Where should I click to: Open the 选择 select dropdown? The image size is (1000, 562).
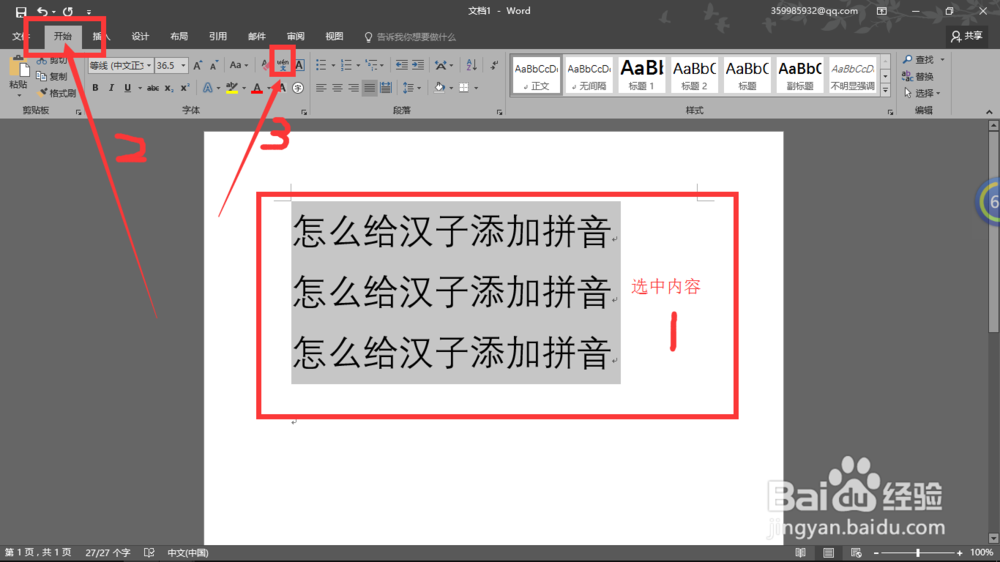click(922, 93)
